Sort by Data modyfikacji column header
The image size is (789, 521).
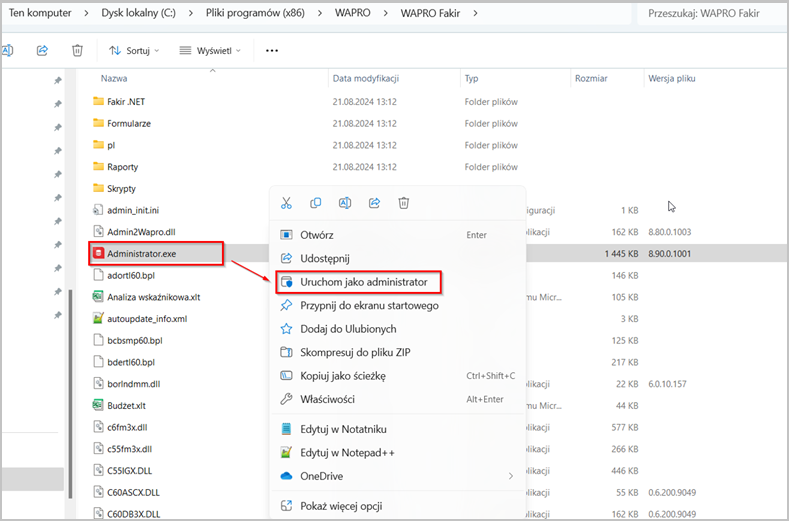(x=366, y=79)
